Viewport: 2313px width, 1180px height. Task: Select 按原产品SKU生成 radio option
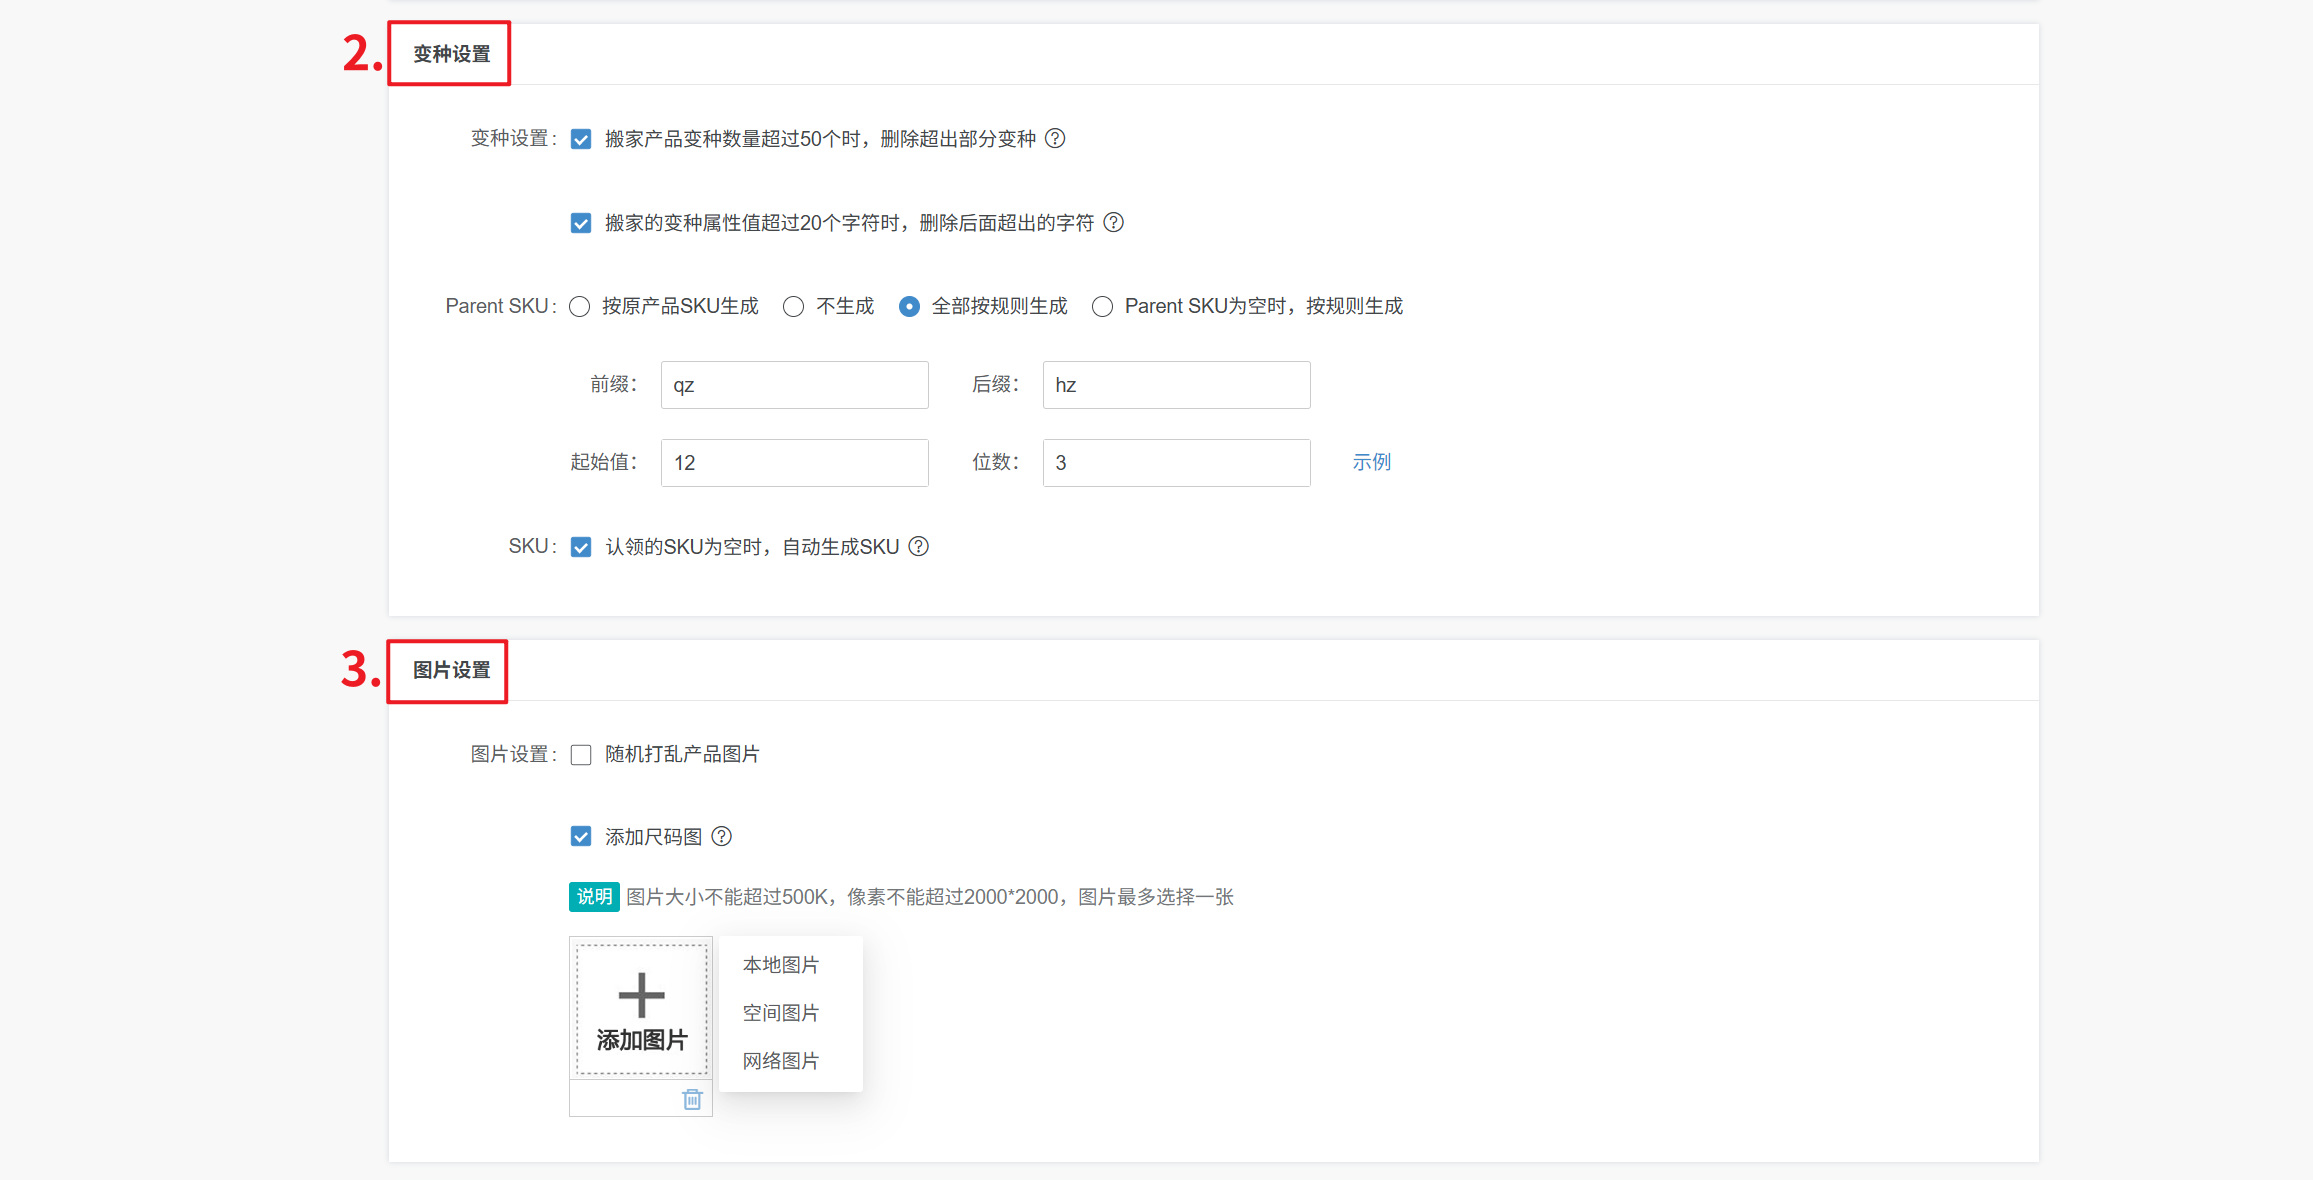pos(580,307)
